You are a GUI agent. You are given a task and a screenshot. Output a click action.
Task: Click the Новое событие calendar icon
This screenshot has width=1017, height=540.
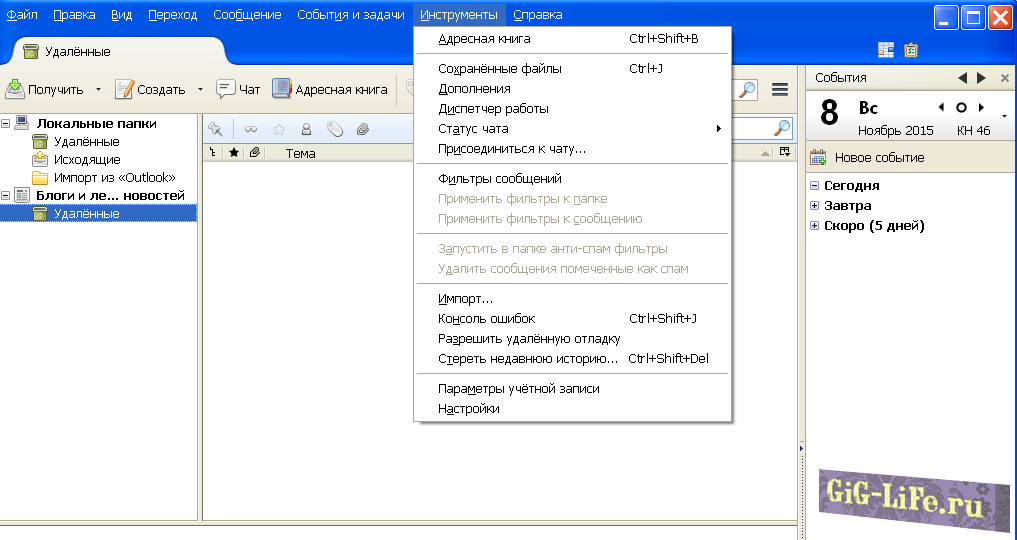[x=818, y=157]
